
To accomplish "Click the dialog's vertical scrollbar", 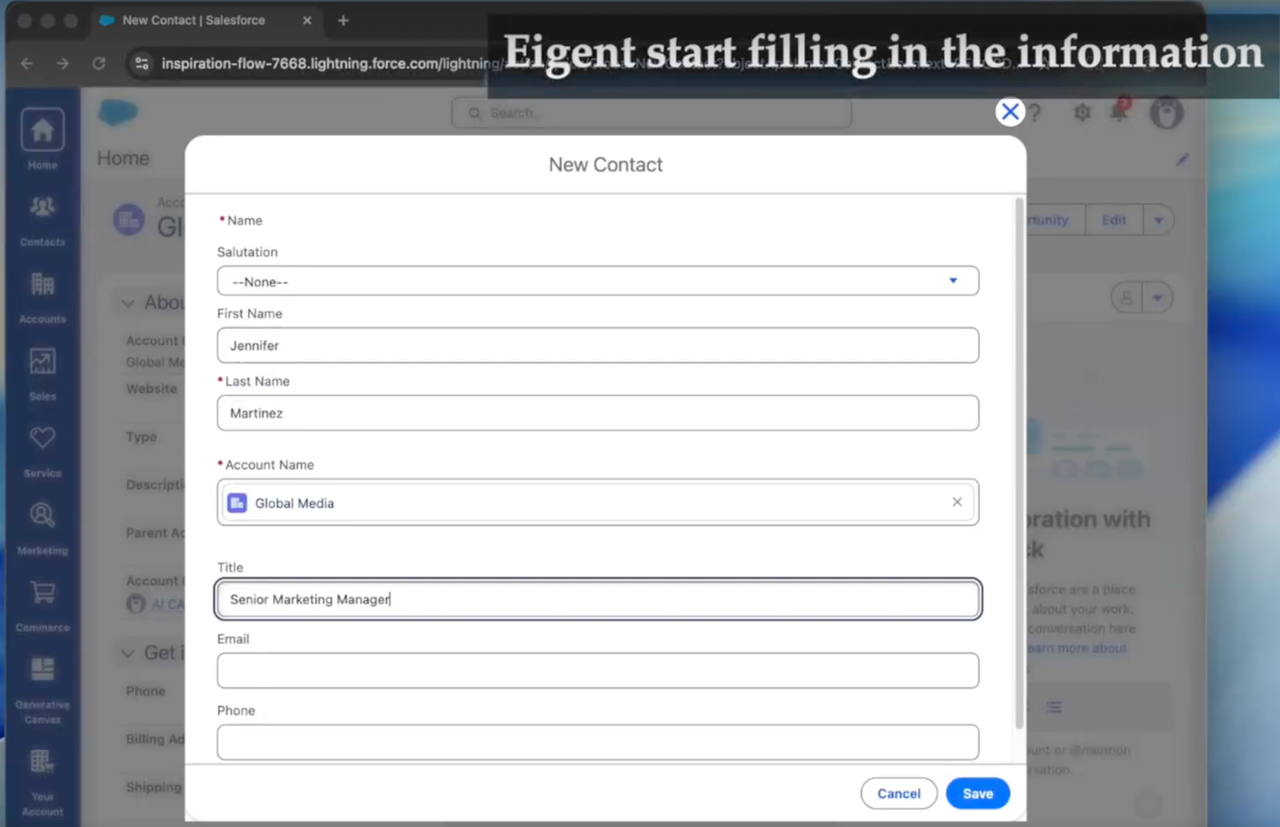I will (x=1019, y=460).
